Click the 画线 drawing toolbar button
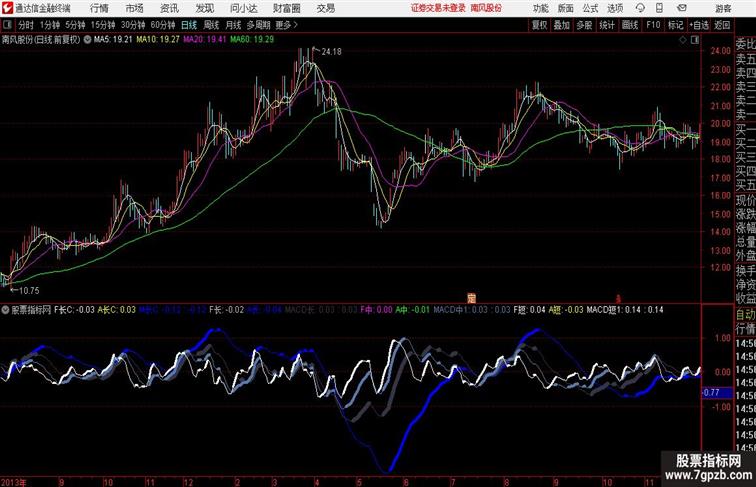The width and height of the screenshot is (756, 487). pyautogui.click(x=630, y=25)
